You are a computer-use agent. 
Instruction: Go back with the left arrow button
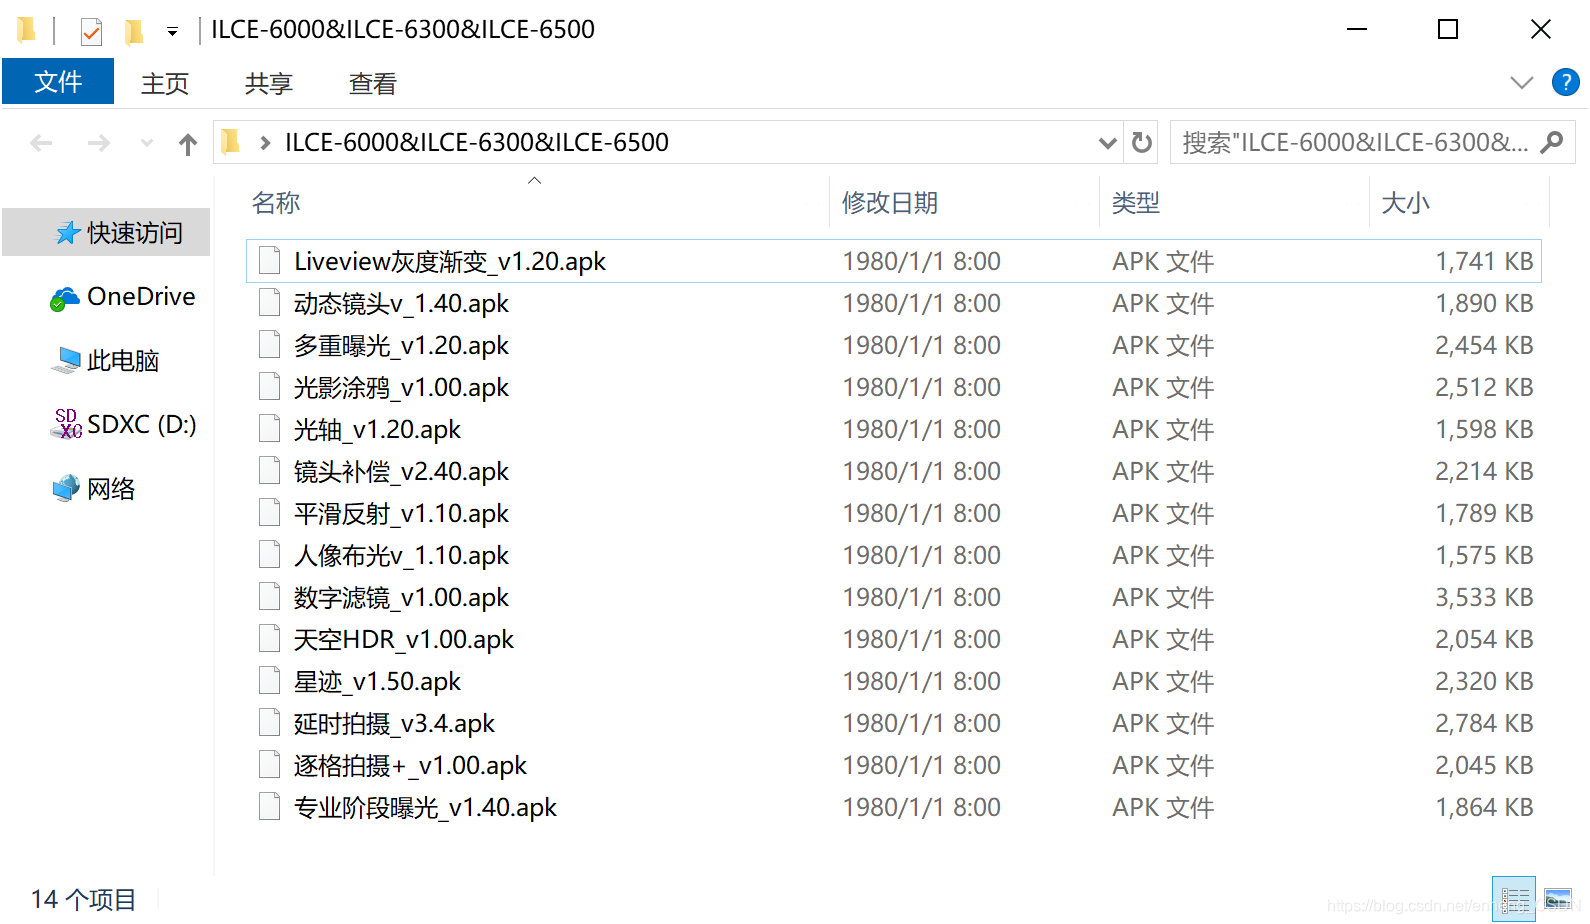[x=41, y=144]
